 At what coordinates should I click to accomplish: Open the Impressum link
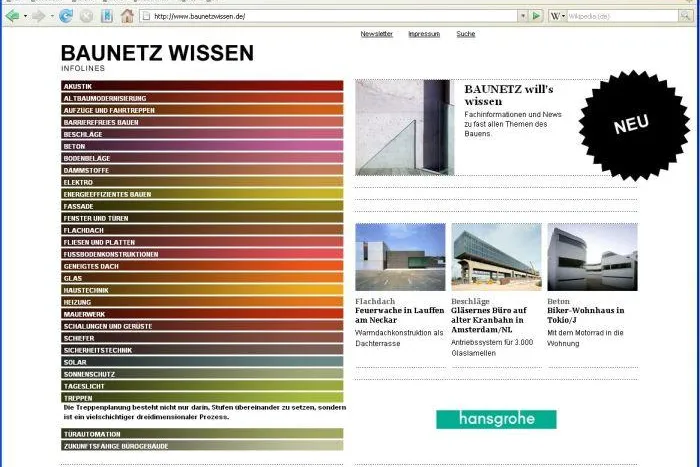[424, 34]
